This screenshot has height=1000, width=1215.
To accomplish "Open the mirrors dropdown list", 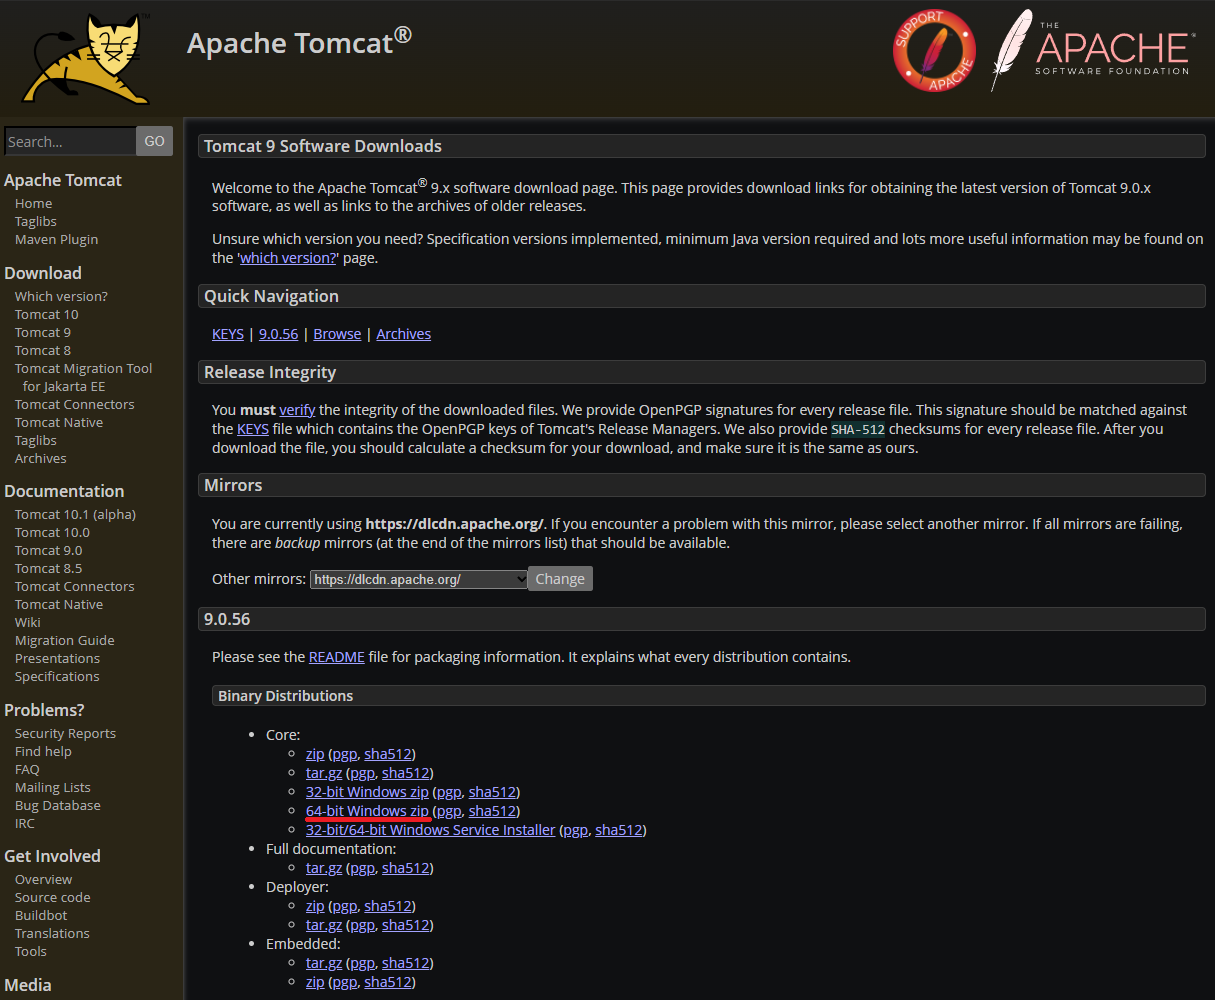I will (x=419, y=579).
